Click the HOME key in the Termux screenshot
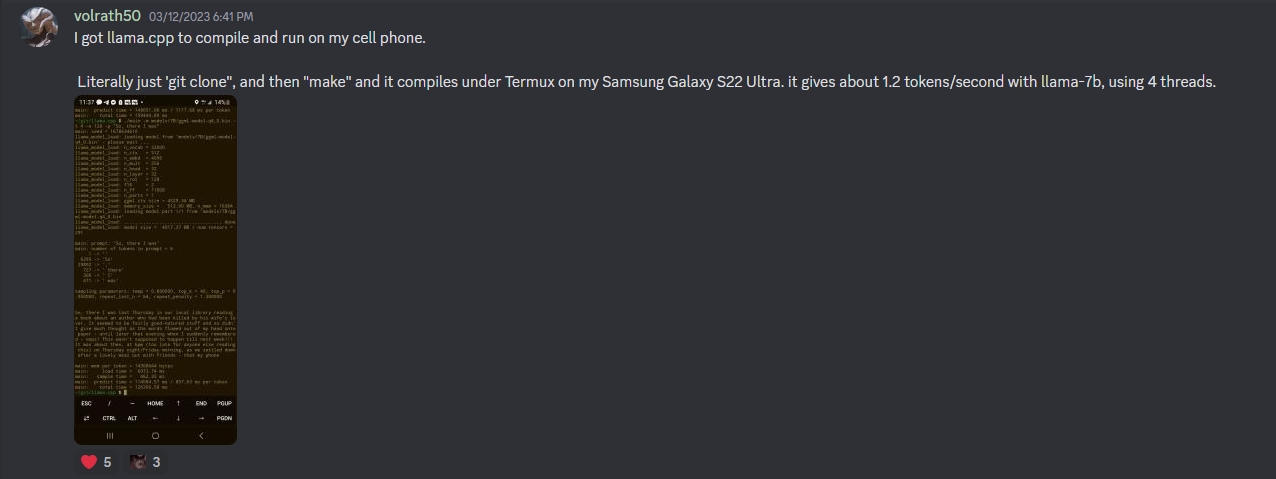1276x479 pixels. tap(155, 403)
